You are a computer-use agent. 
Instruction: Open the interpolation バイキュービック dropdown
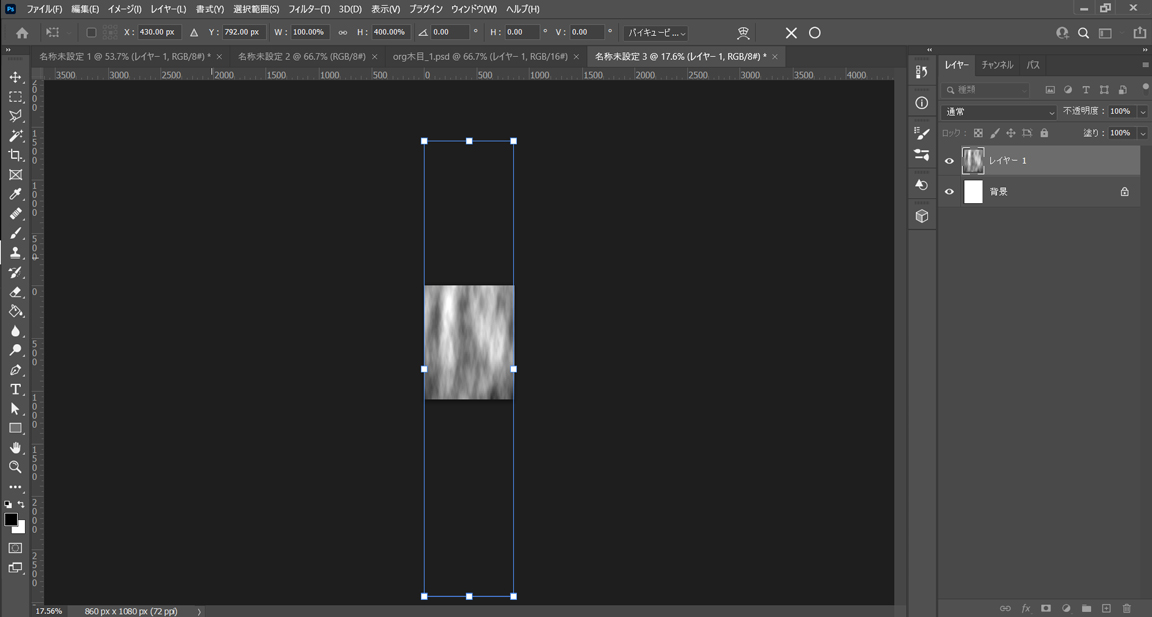tap(656, 33)
